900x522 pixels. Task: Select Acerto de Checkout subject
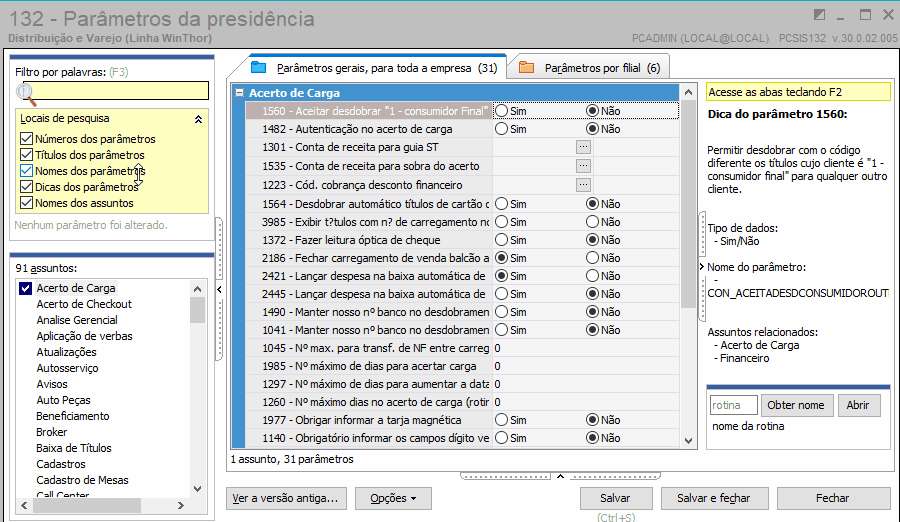point(84,304)
